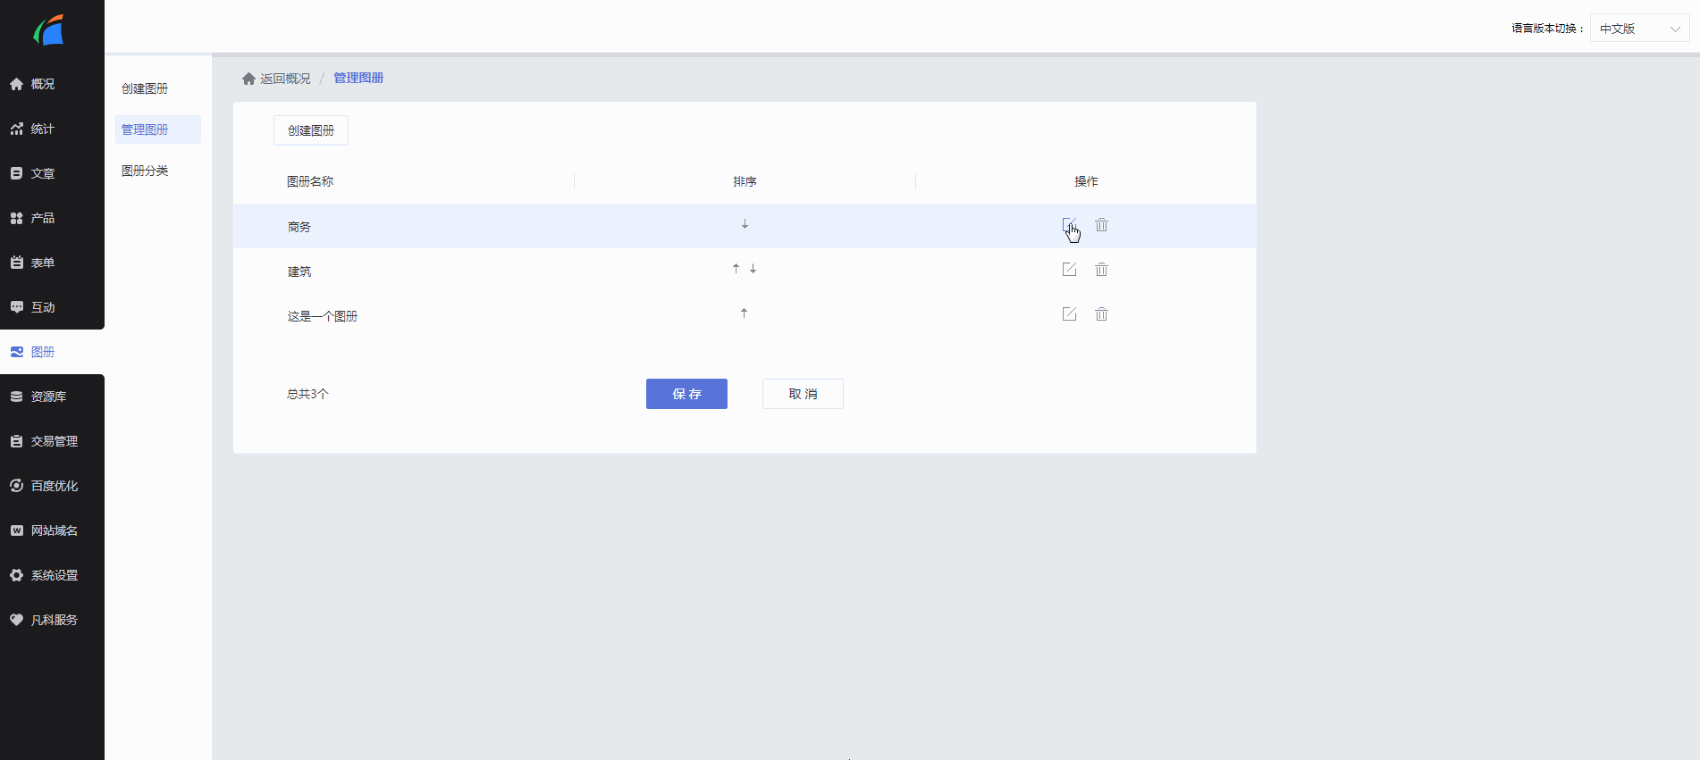Open 创建图册 in the submenu
The height and width of the screenshot is (760, 1700).
(145, 89)
